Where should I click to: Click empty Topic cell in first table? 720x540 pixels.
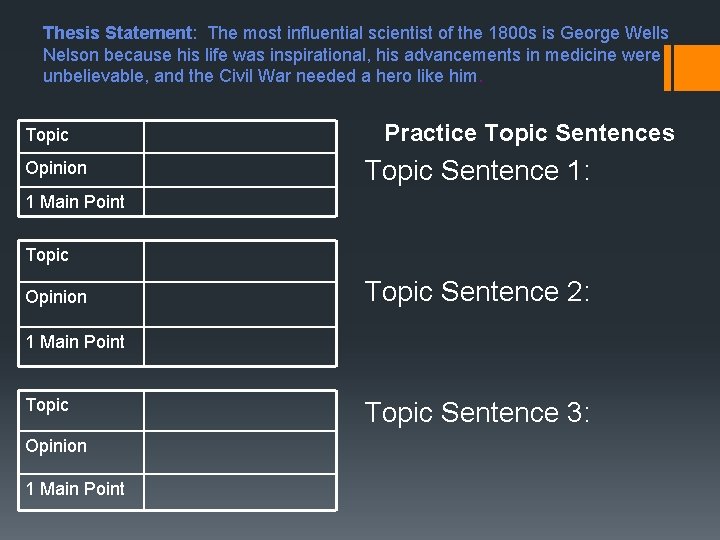240,137
